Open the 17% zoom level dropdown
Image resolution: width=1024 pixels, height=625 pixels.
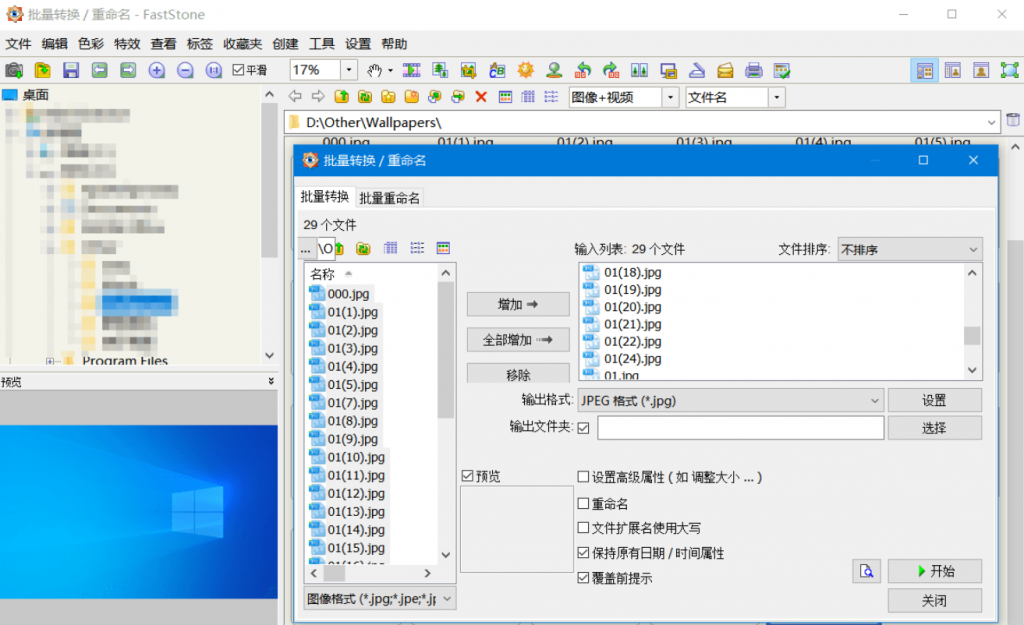point(349,70)
